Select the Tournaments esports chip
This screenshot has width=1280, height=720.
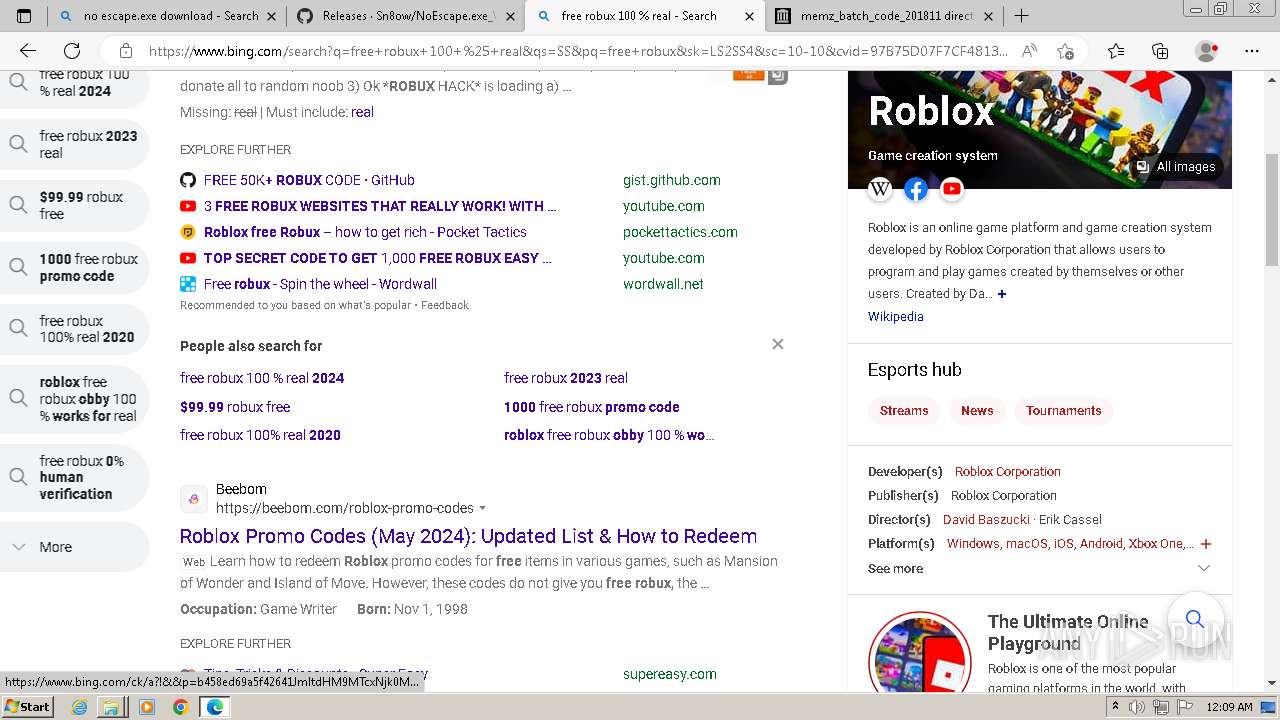pos(1063,411)
